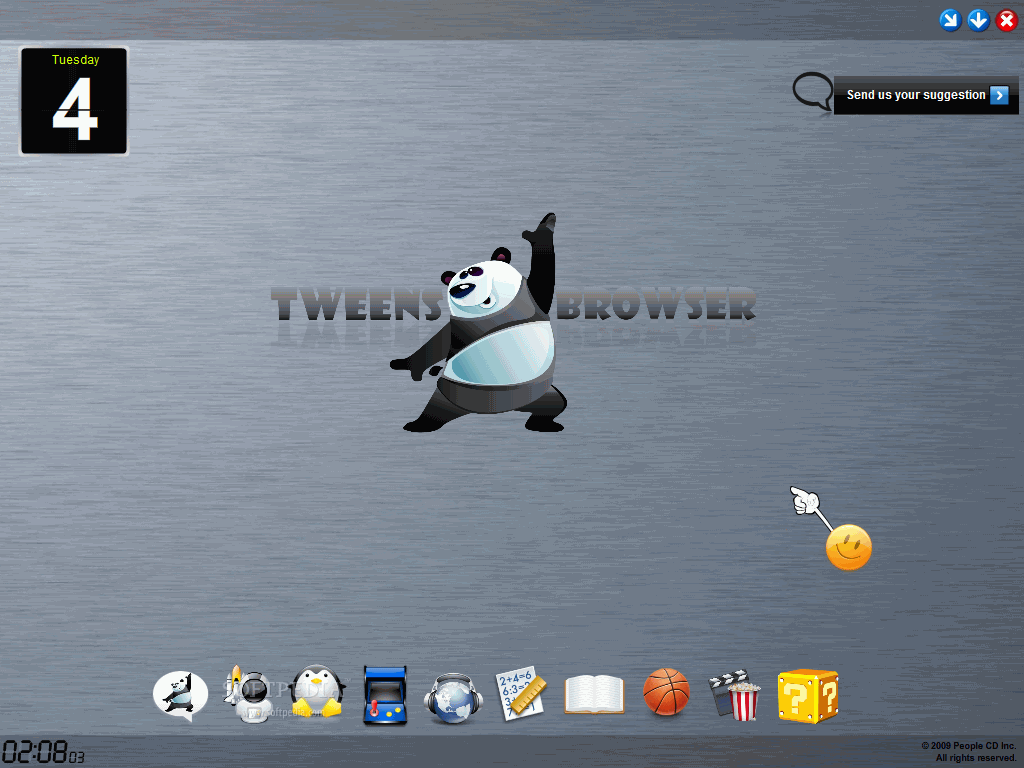
Task: Click the blue arrow beside the suggestion text
Action: coord(999,95)
